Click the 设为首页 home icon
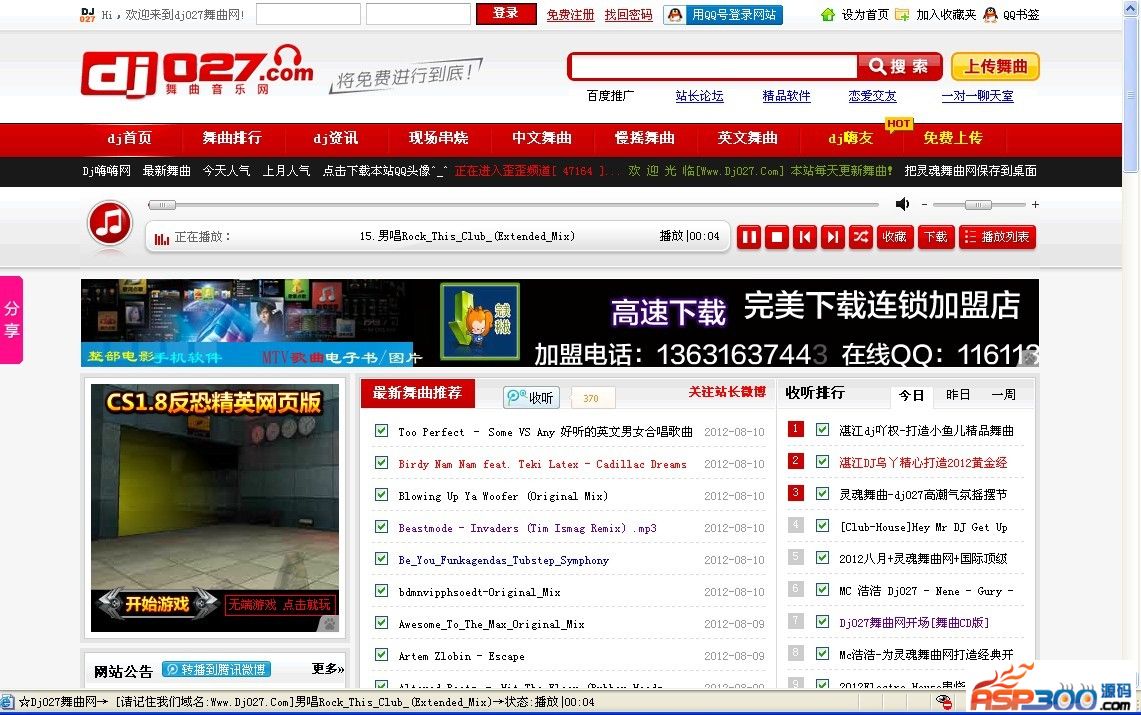Viewport: 1141px width, 715px height. [x=827, y=15]
